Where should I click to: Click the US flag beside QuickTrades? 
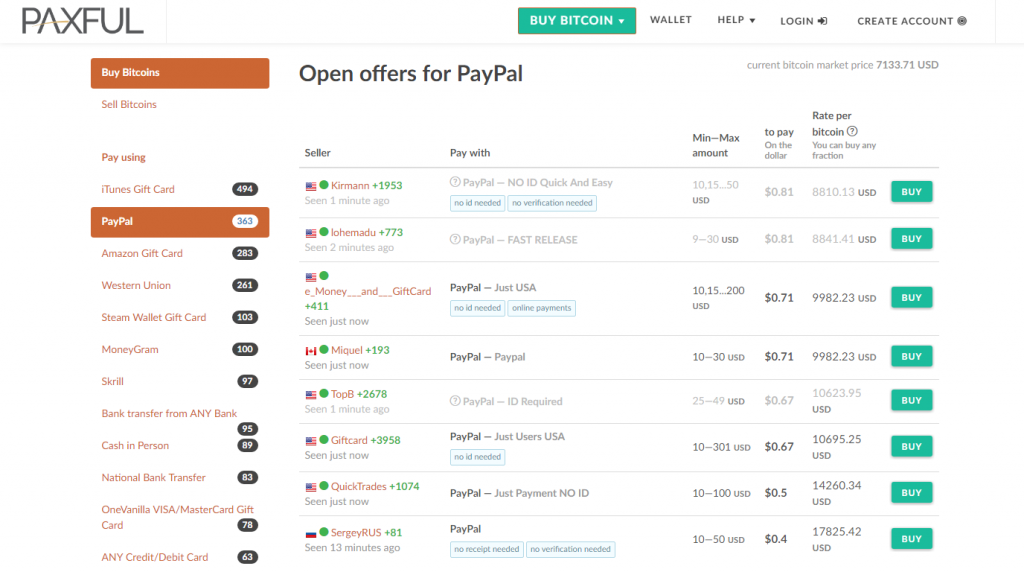pos(311,487)
